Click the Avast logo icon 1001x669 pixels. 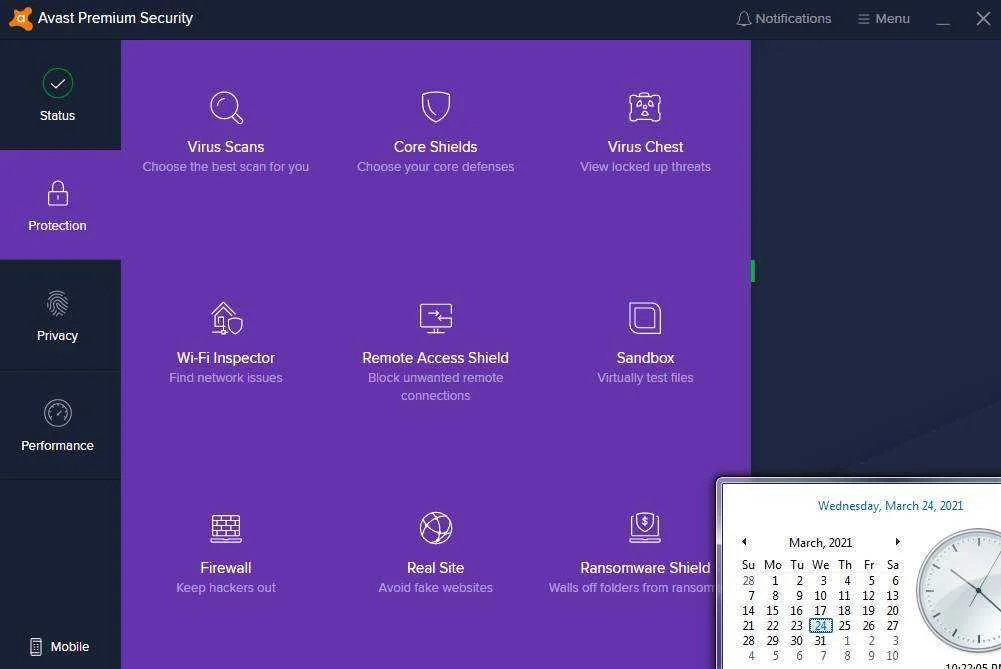[x=20, y=19]
